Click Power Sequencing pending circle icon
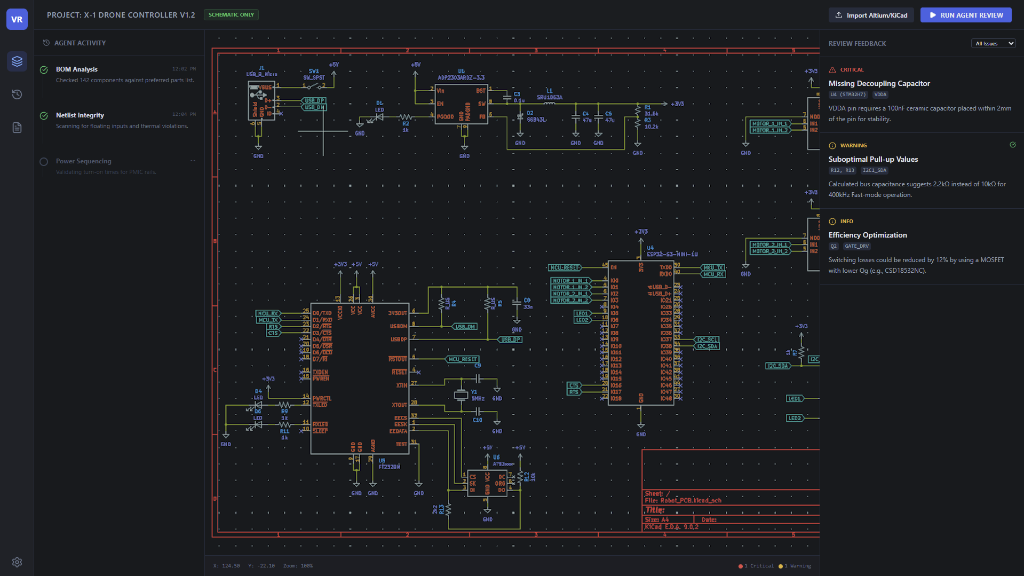 pyautogui.click(x=44, y=162)
